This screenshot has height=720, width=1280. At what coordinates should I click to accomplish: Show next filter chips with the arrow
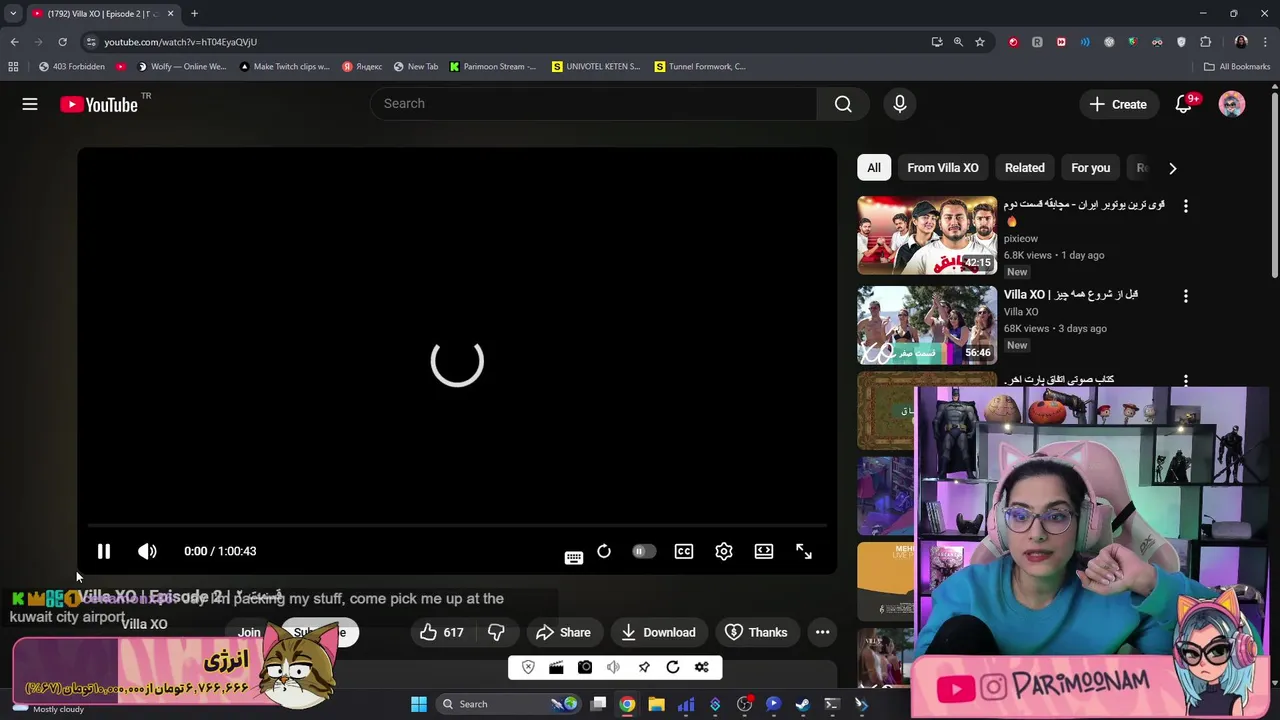click(1173, 168)
